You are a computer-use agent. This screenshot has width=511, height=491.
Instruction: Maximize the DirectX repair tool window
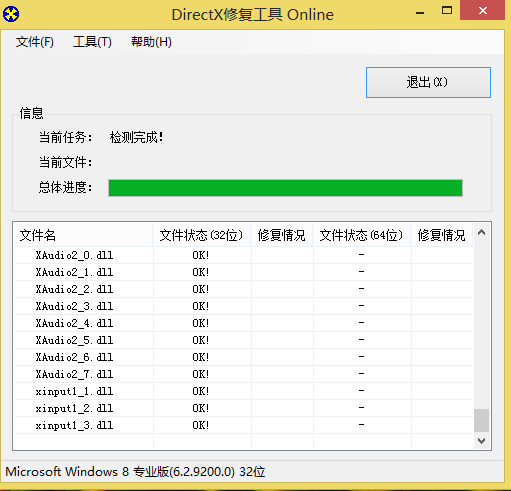click(x=447, y=11)
